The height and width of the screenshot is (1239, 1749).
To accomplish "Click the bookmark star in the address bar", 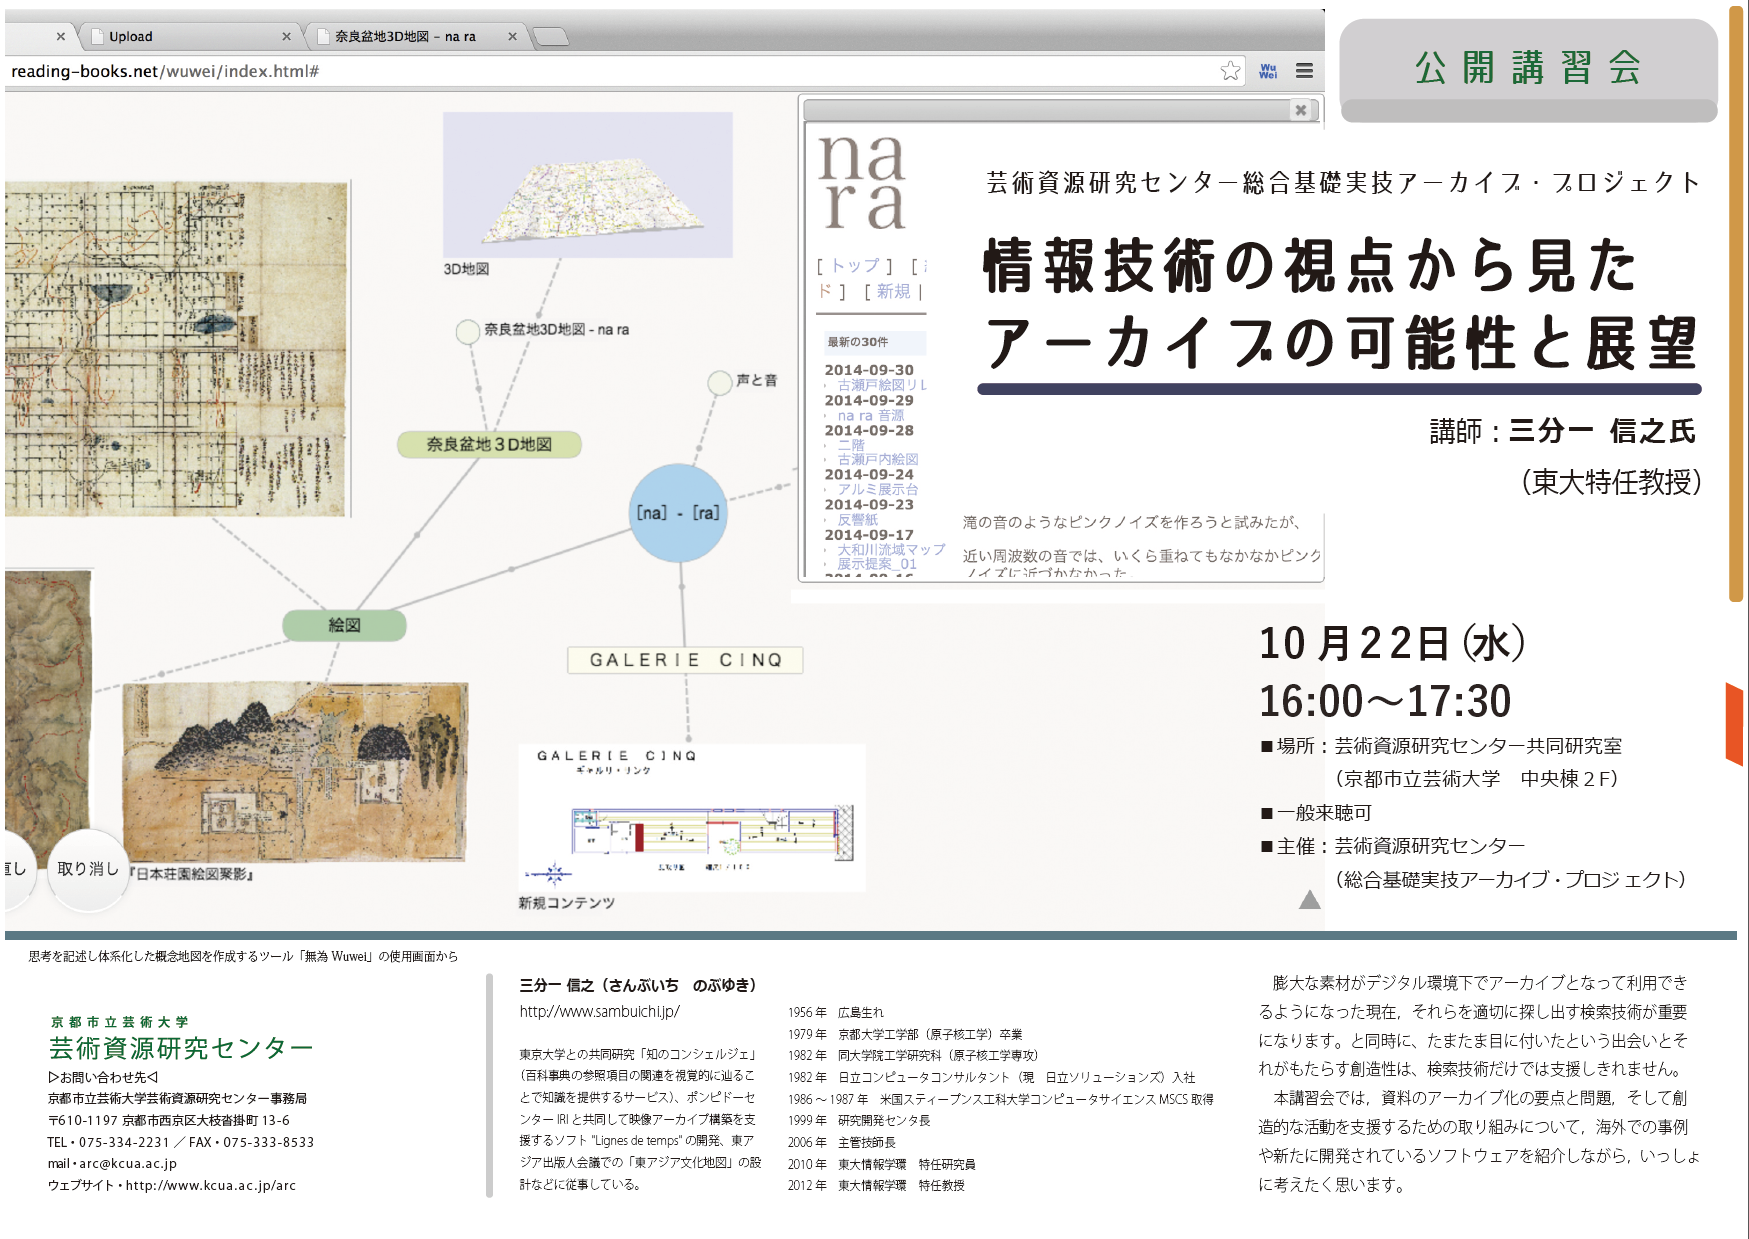I will pyautogui.click(x=1230, y=70).
